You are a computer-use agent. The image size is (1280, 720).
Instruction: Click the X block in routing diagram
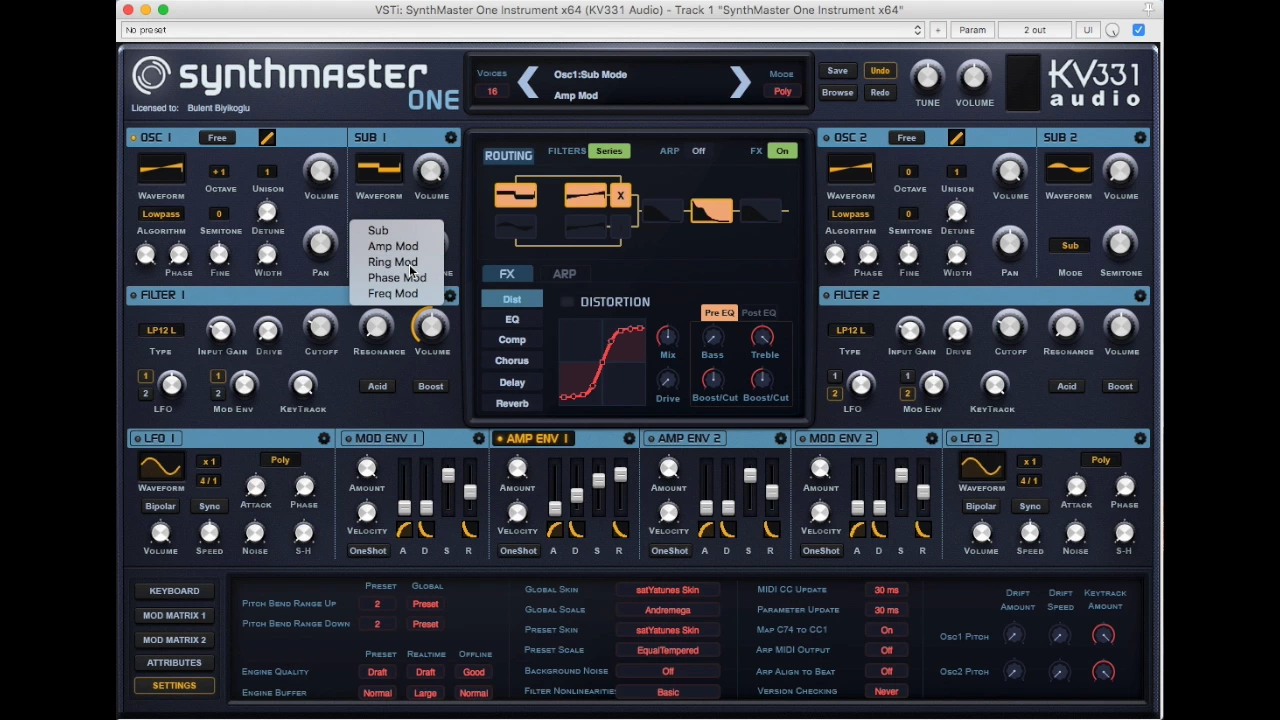pos(620,196)
